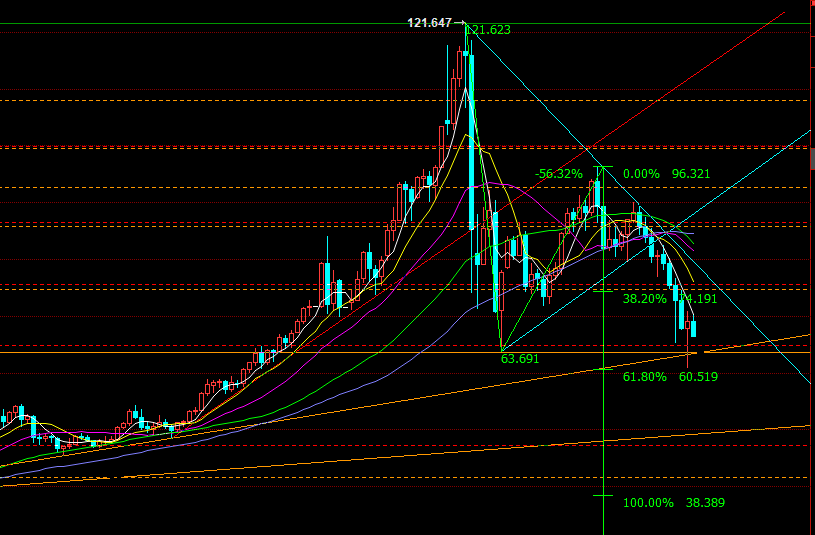Click the 121.647 peak price label
This screenshot has width=815, height=535.
pos(429,23)
